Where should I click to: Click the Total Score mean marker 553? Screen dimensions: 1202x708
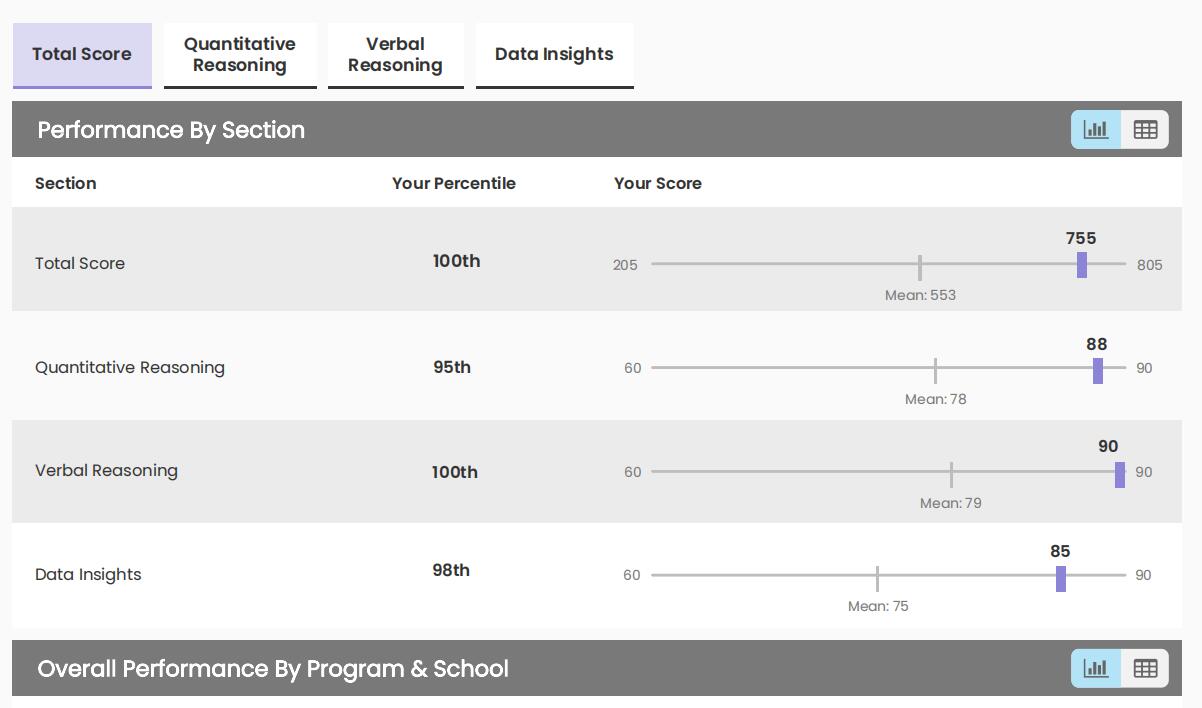pos(920,268)
